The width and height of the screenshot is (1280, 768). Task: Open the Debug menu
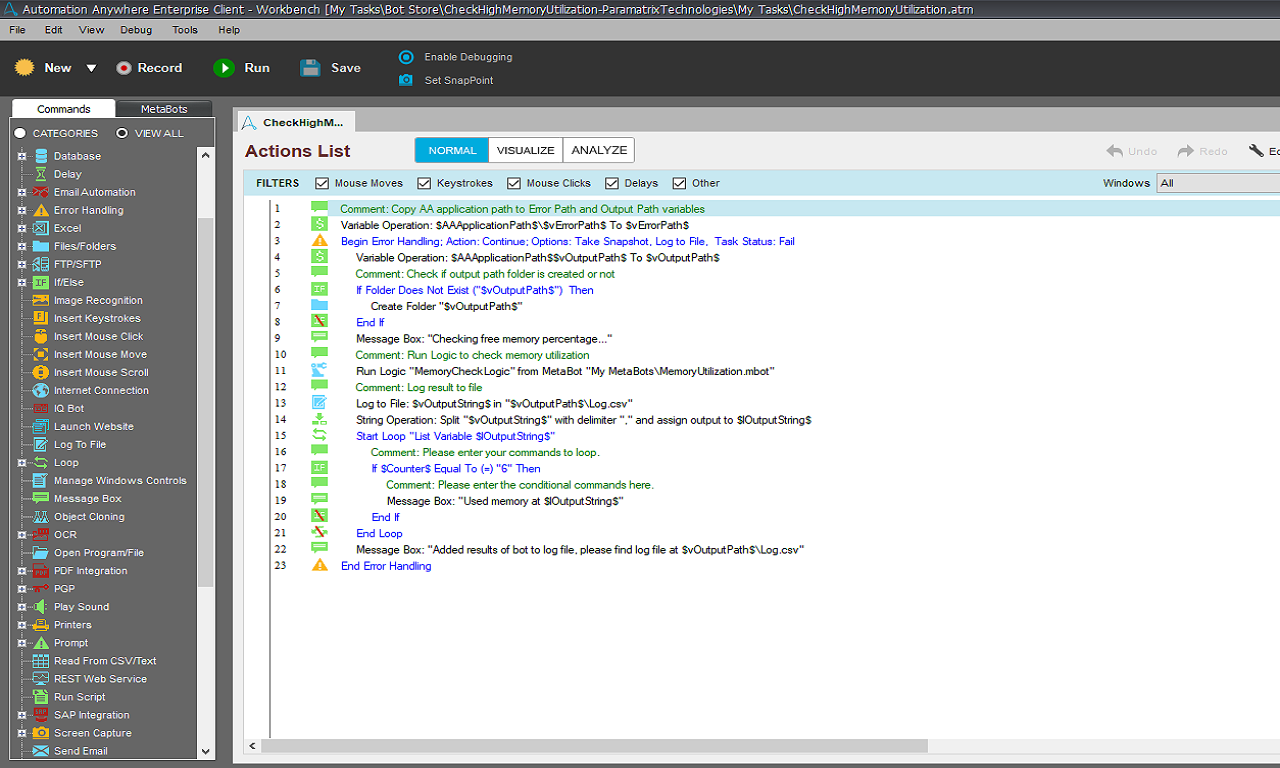(136, 30)
